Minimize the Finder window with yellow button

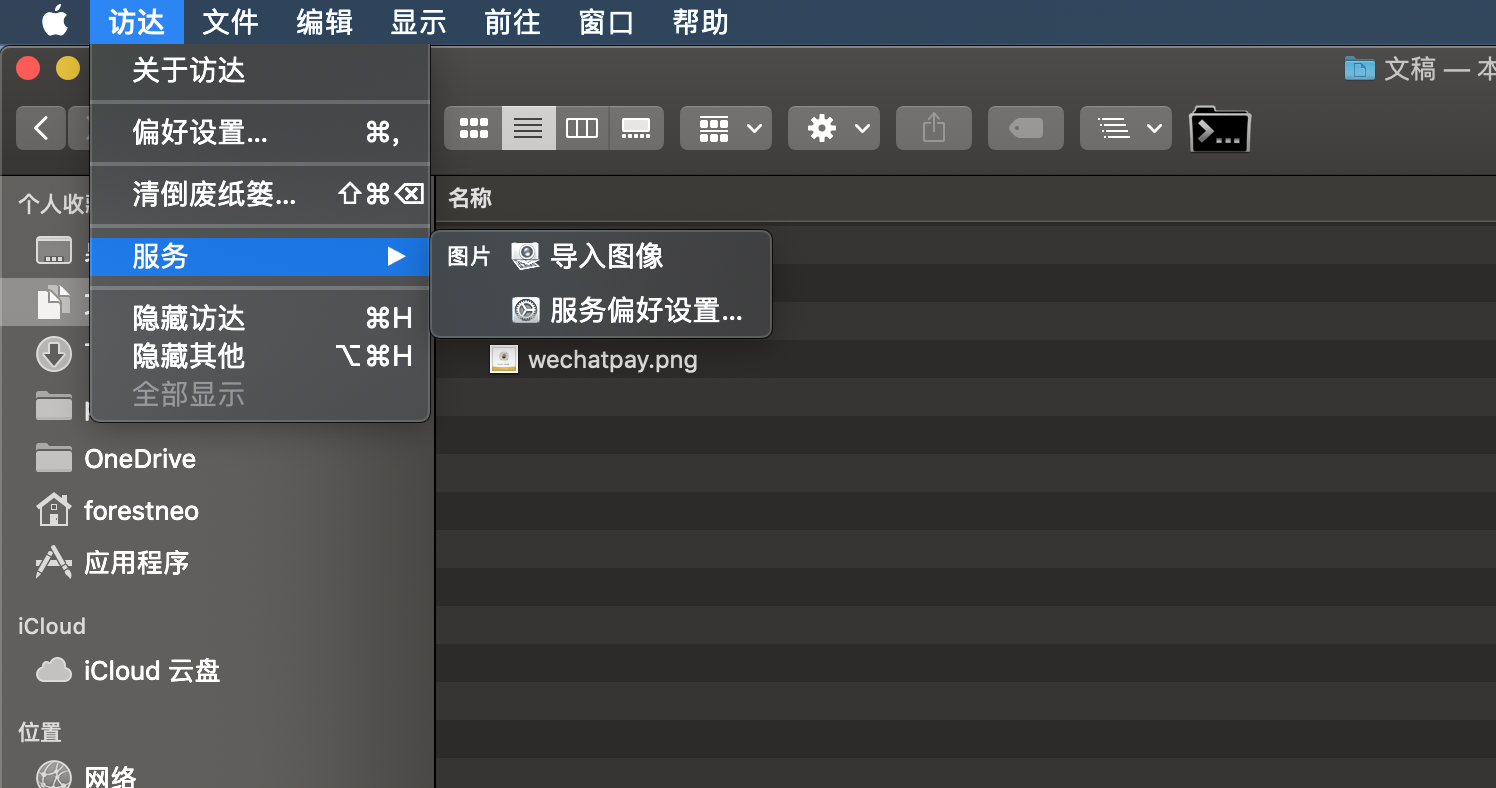click(x=67, y=68)
